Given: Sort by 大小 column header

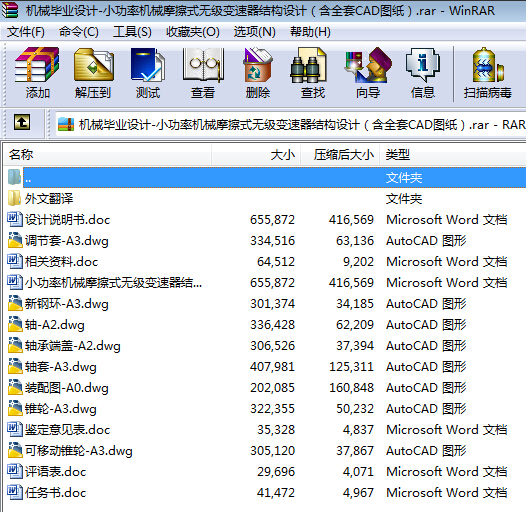Looking at the screenshot, I should [x=256, y=154].
